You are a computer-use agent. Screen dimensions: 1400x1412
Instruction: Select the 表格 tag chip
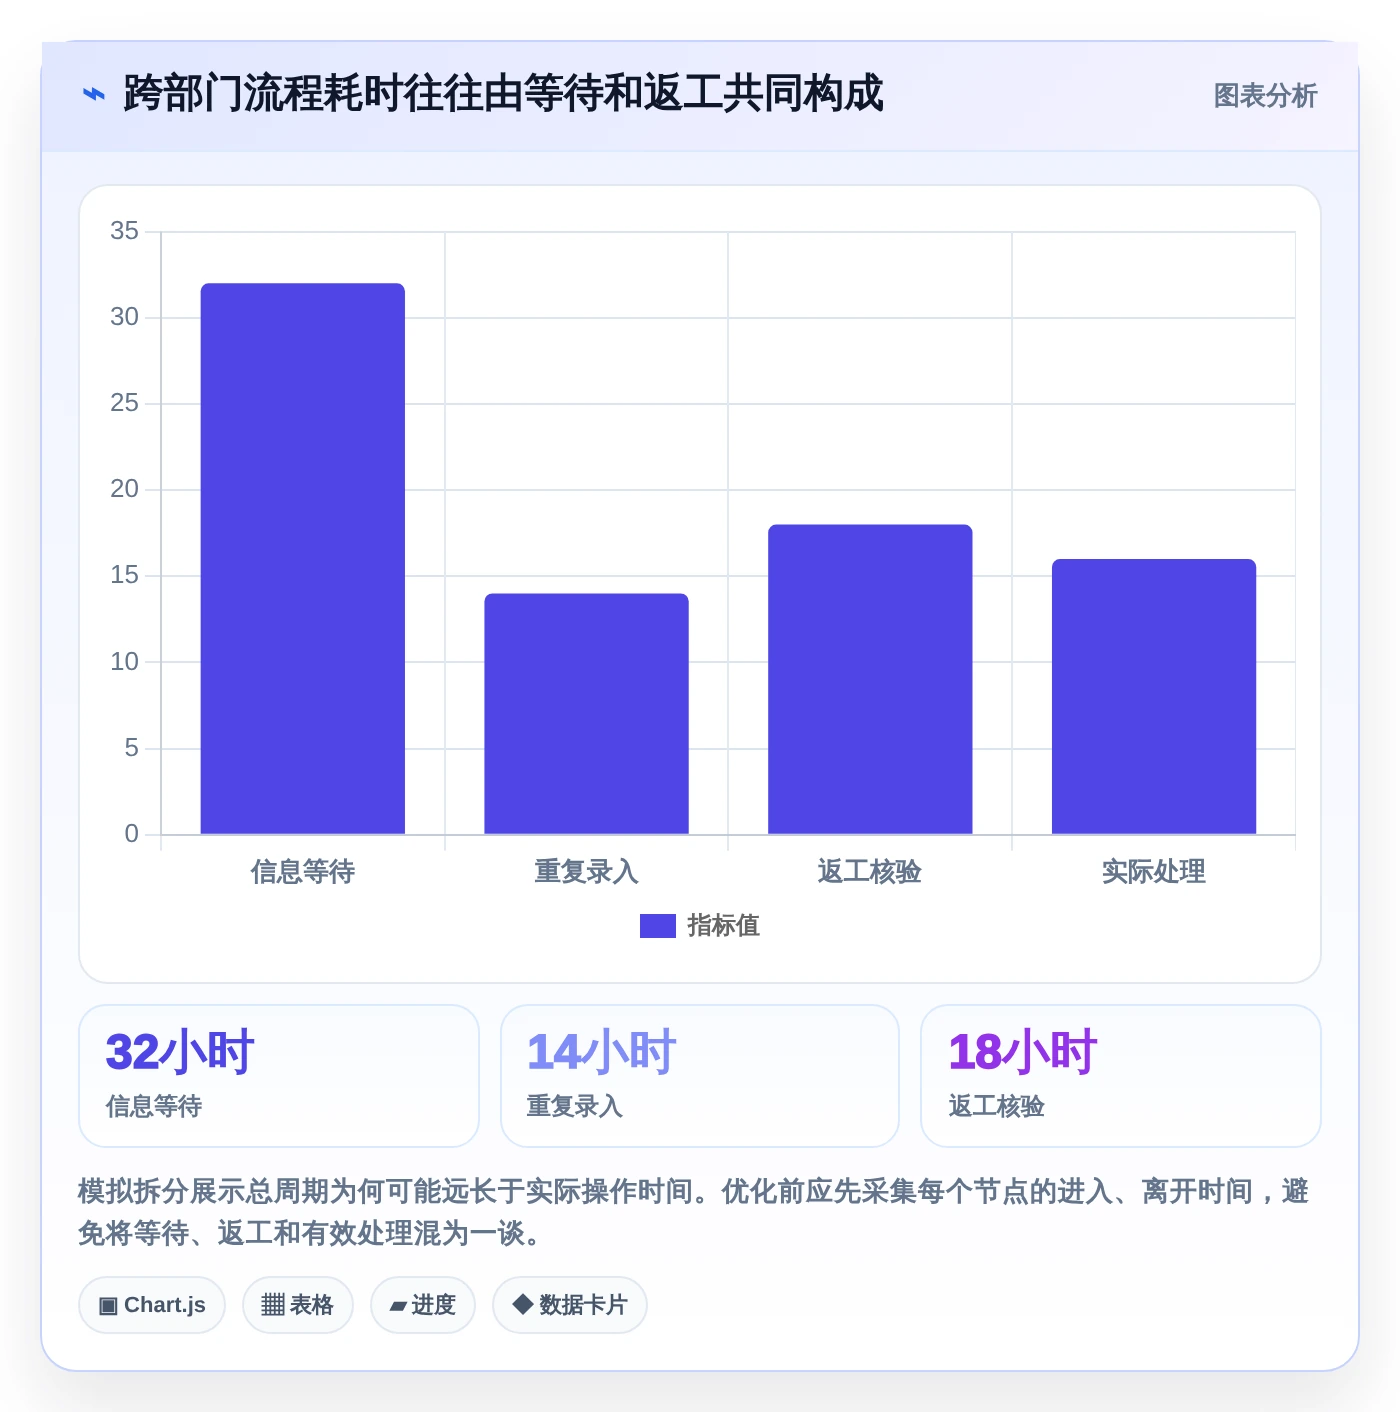tap(298, 1305)
